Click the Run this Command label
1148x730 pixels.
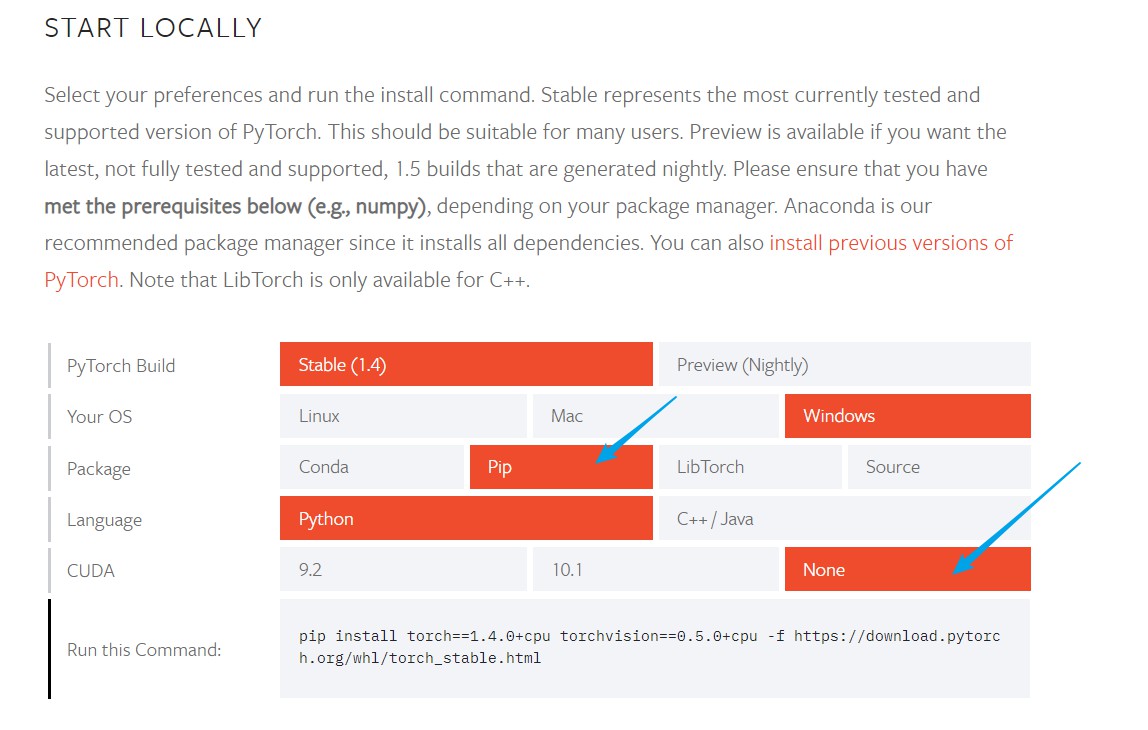[144, 649]
